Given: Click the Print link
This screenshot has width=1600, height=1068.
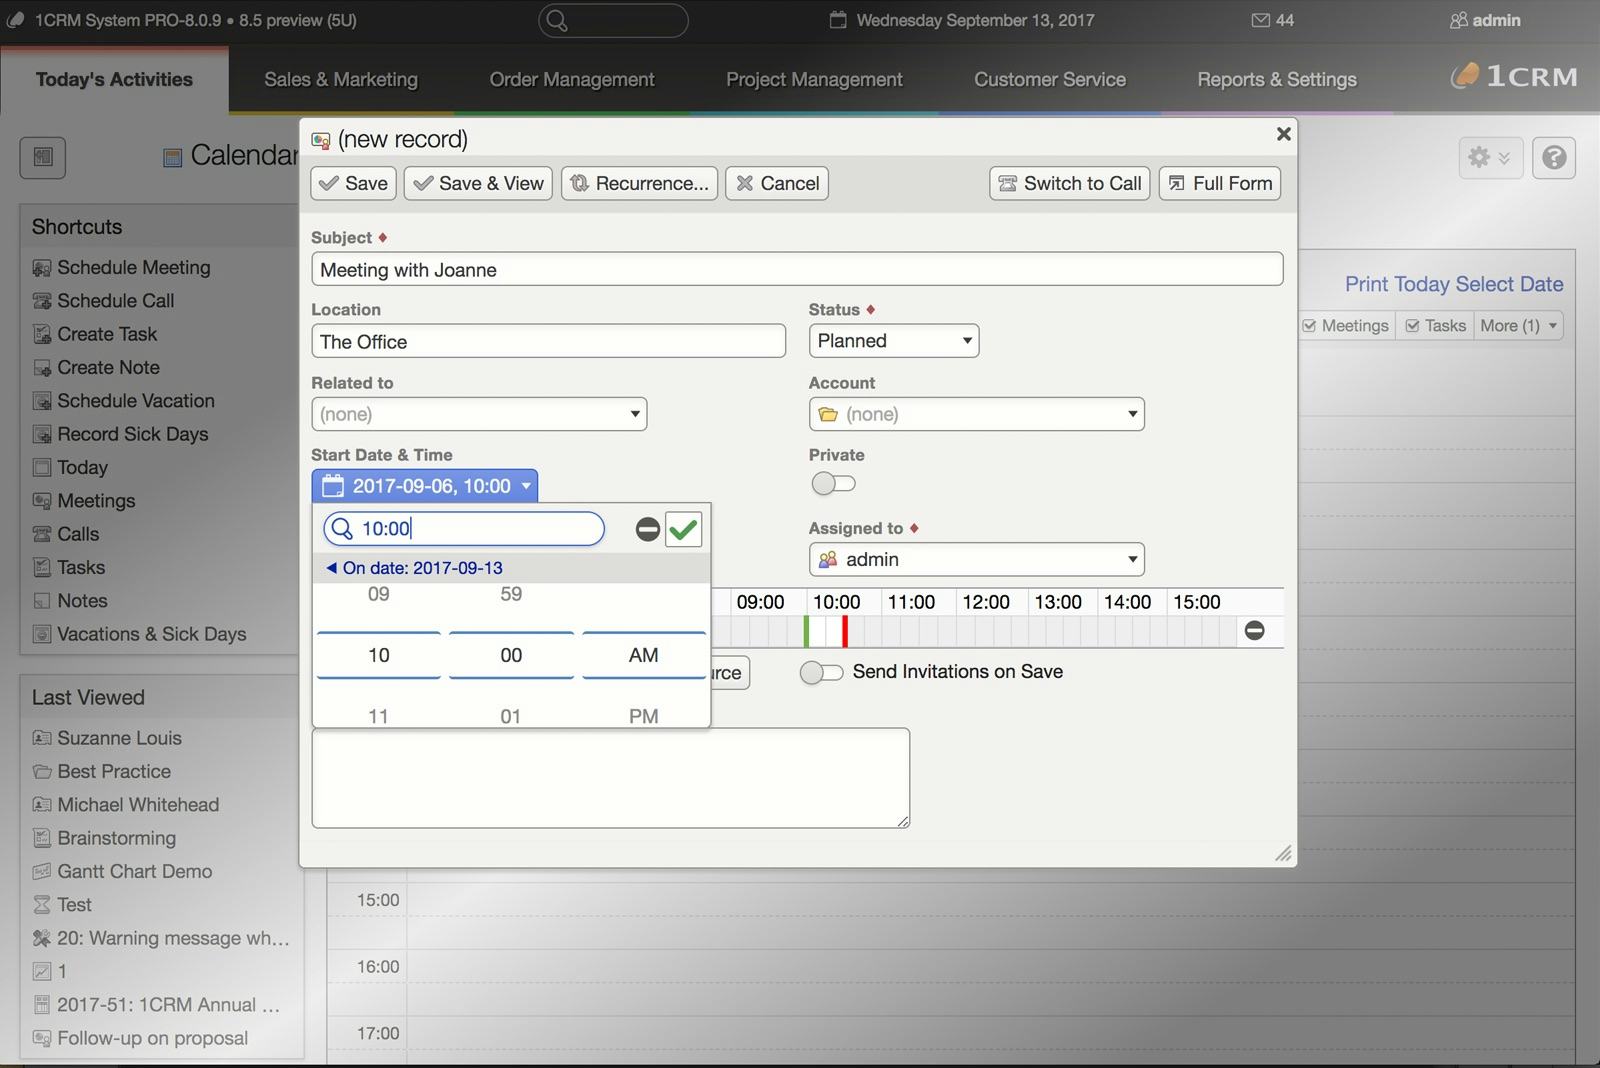Looking at the screenshot, I should pos(1367,284).
